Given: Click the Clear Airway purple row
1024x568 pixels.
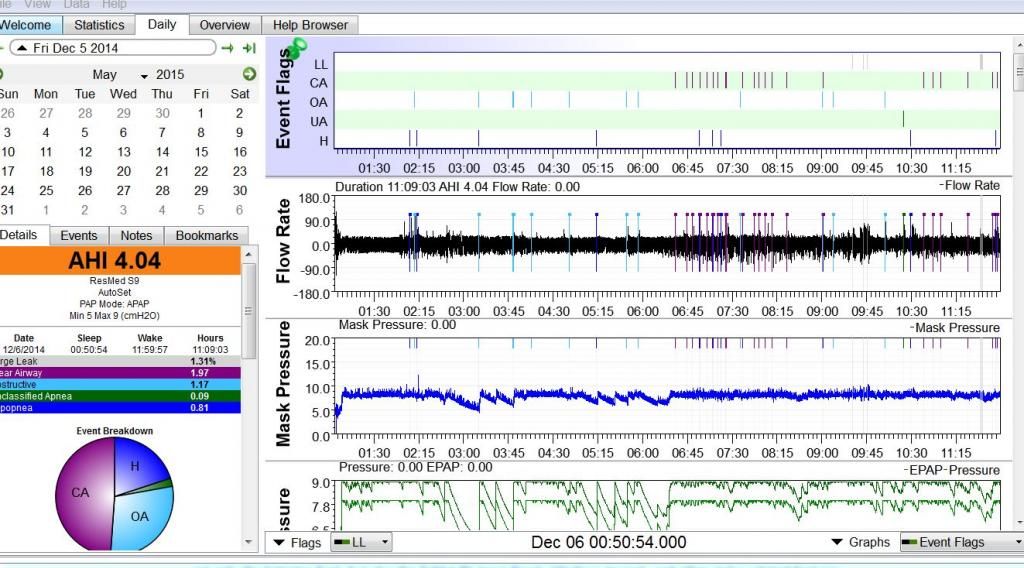Looking at the screenshot, I should [120, 373].
